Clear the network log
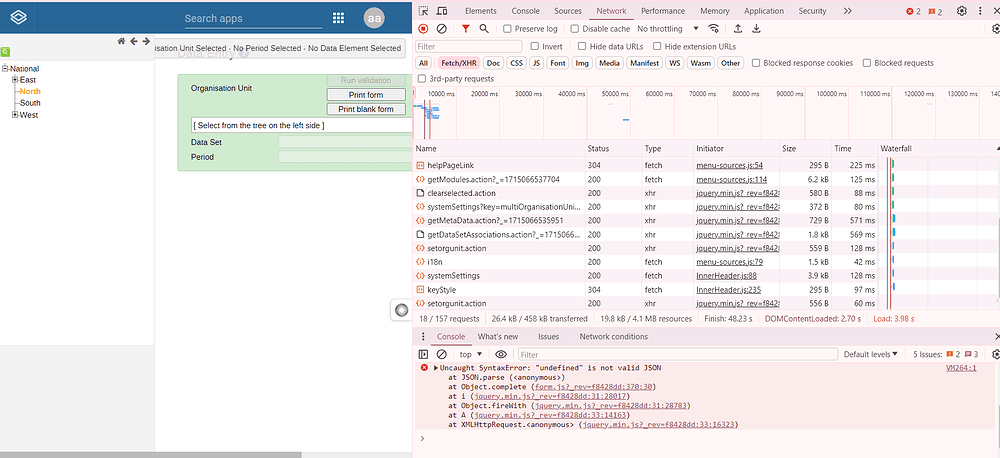1000x458 pixels. point(441,29)
